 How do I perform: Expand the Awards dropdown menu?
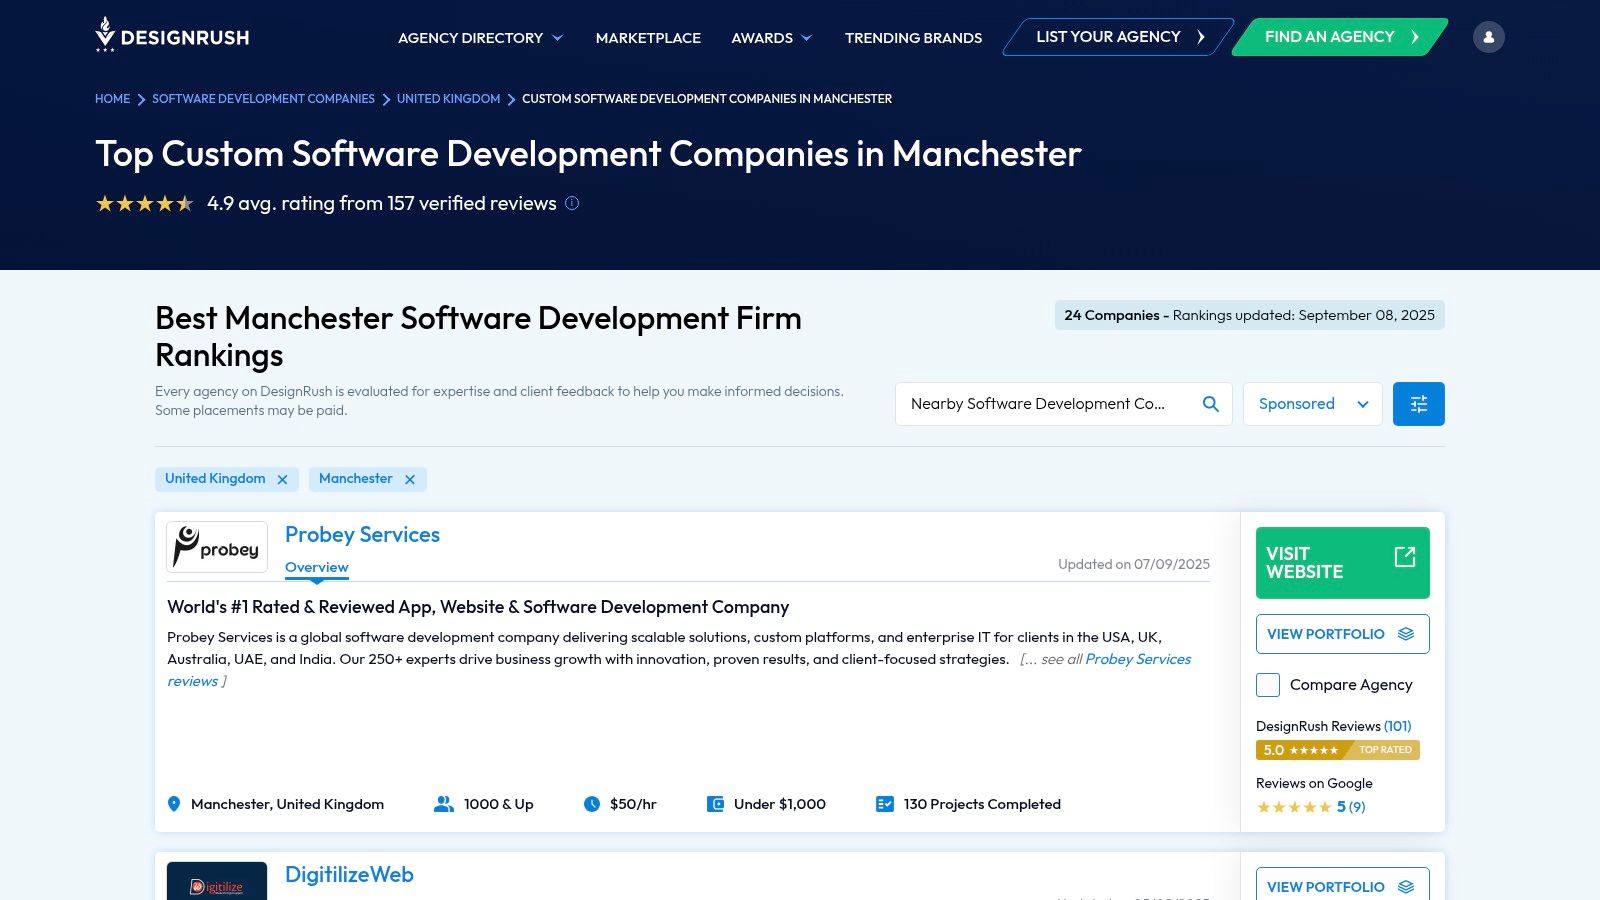coord(772,38)
